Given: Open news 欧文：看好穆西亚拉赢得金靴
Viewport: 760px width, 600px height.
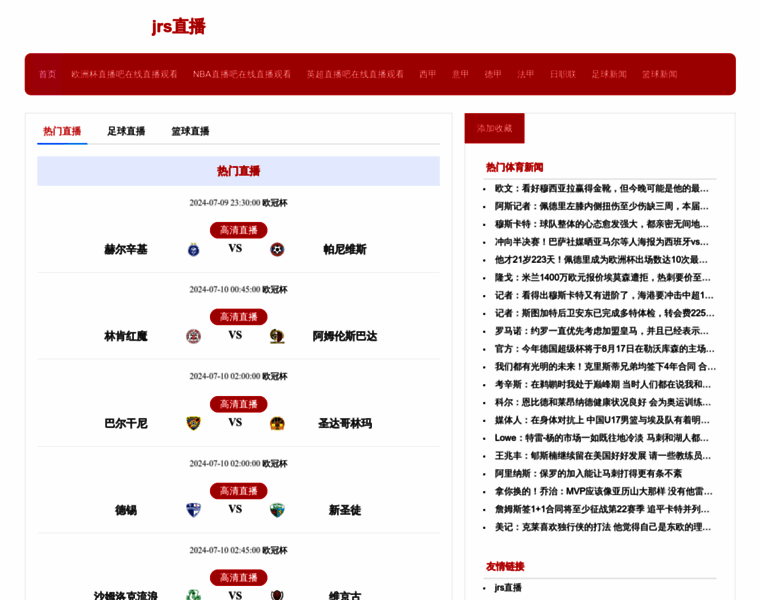Looking at the screenshot, I should (602, 189).
